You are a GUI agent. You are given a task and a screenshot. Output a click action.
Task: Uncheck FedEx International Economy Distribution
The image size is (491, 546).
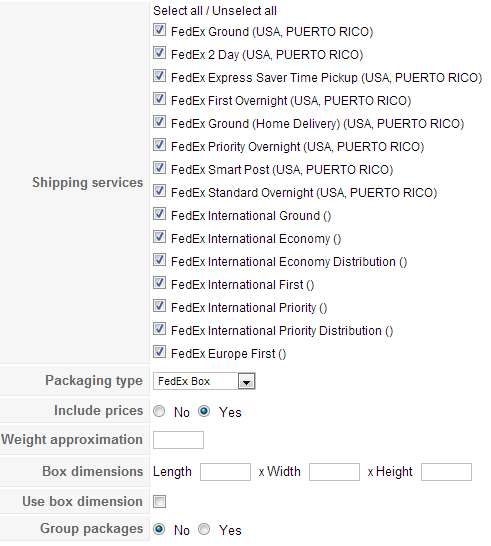(159, 260)
